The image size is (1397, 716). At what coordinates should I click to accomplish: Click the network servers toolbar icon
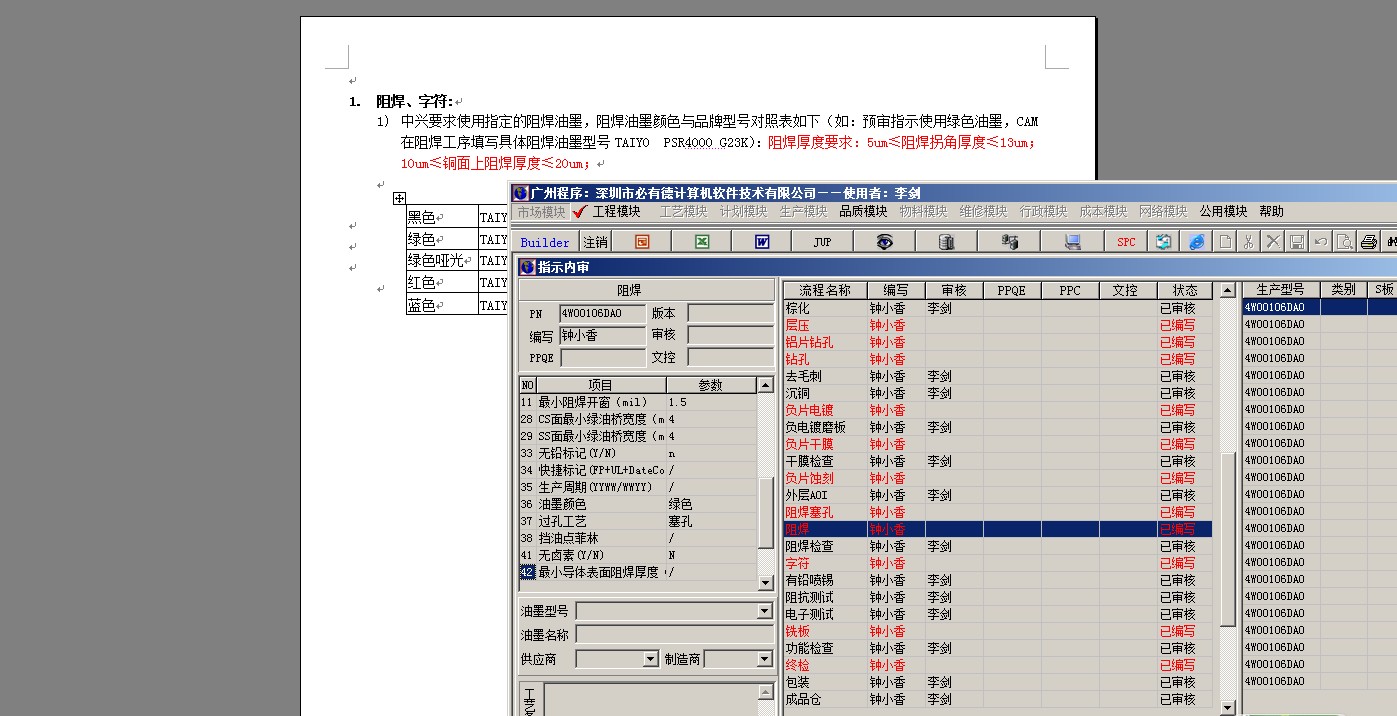(x=1009, y=242)
